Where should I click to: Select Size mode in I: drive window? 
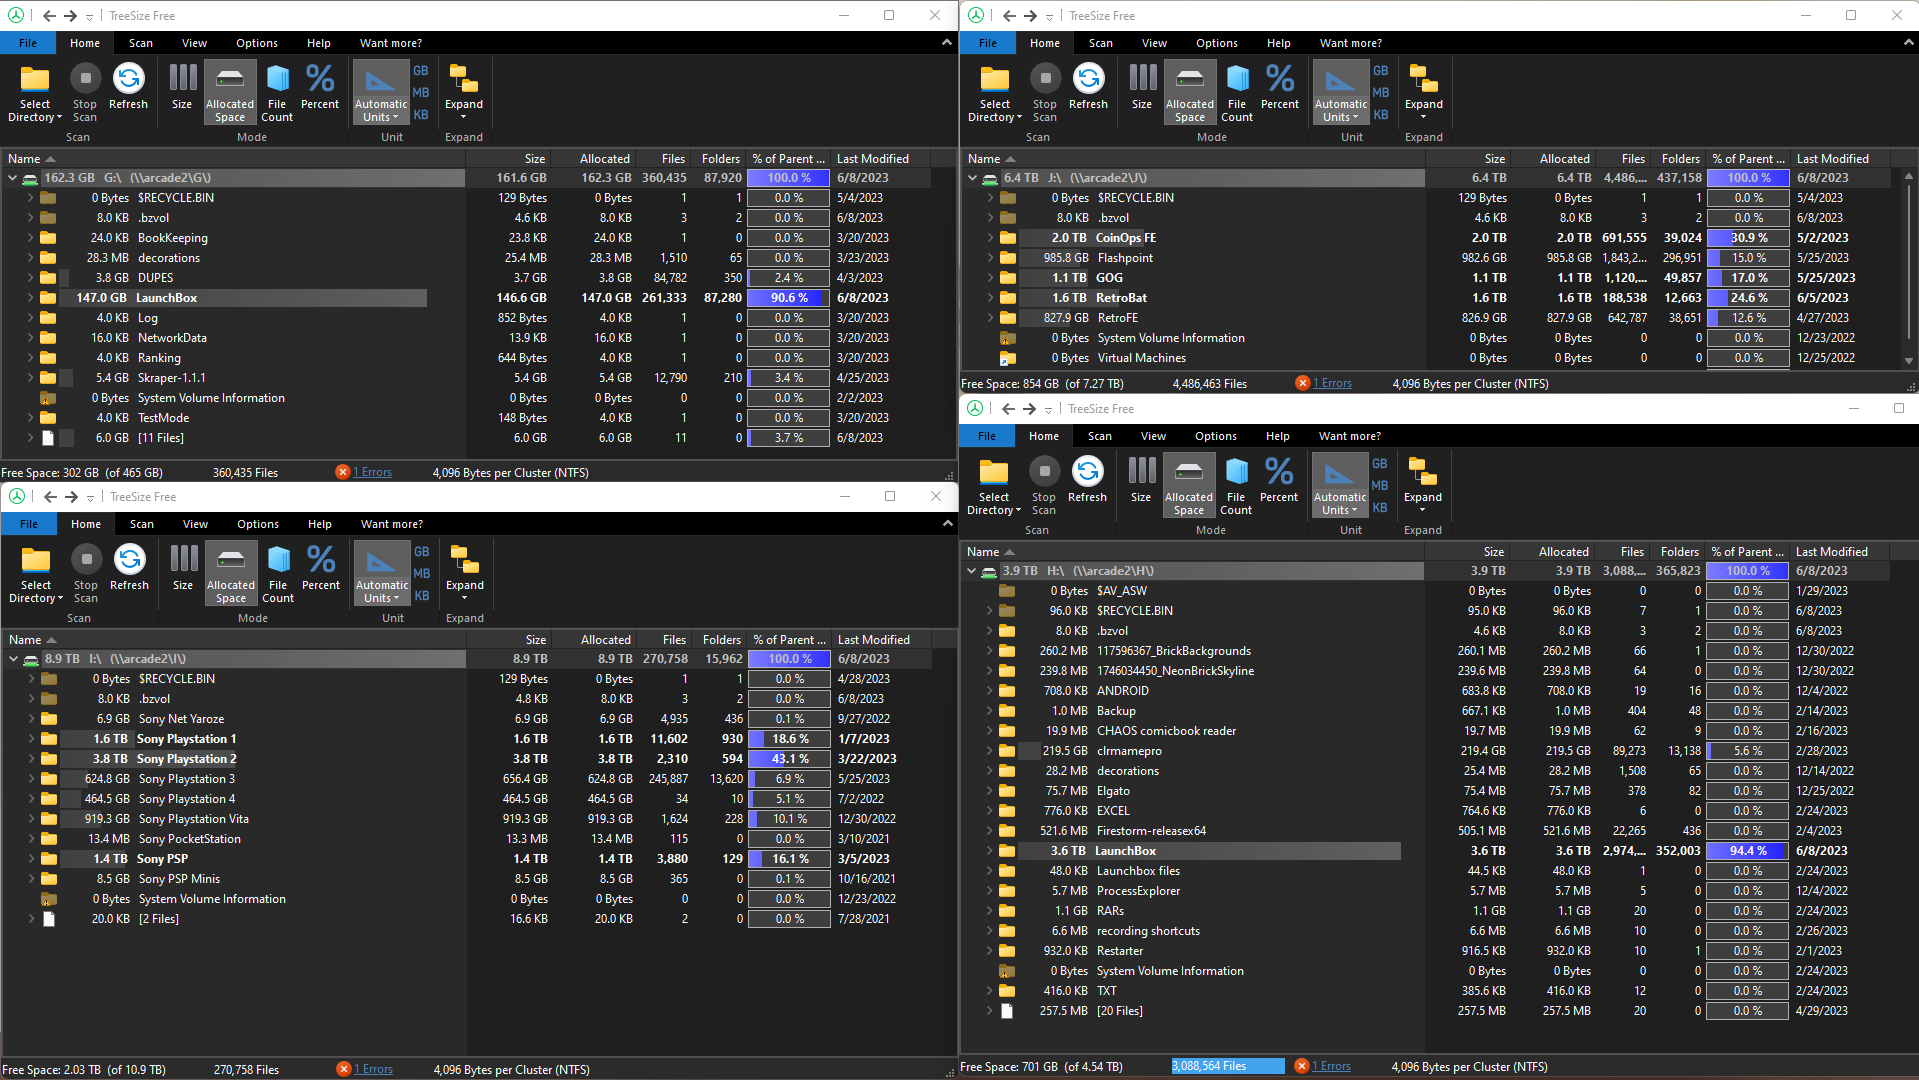click(x=183, y=568)
